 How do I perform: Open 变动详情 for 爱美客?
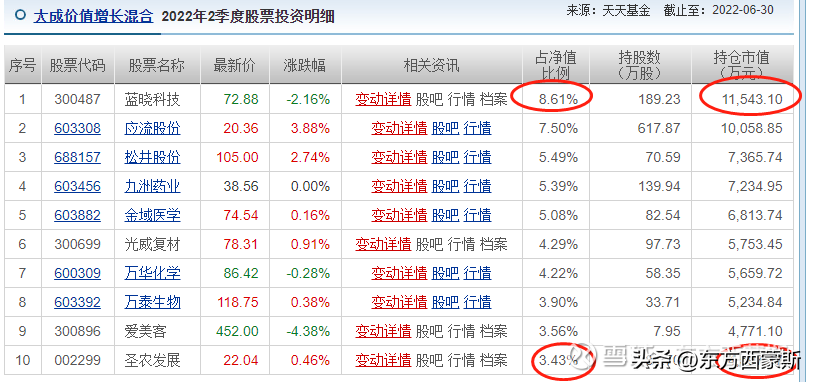coord(383,331)
